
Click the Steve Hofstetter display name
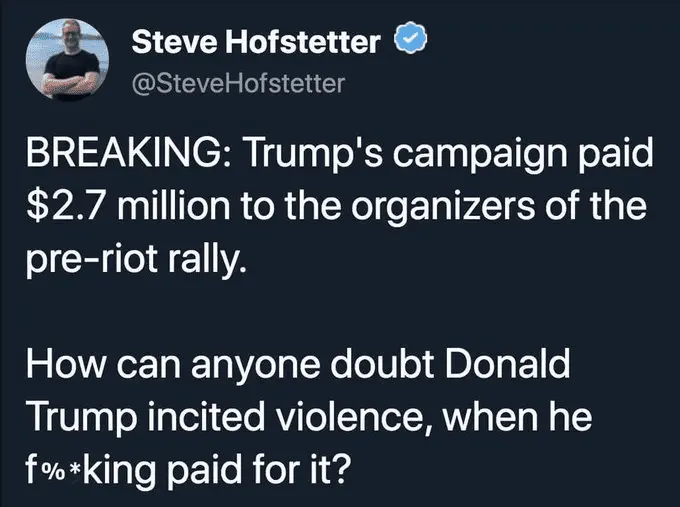point(256,43)
